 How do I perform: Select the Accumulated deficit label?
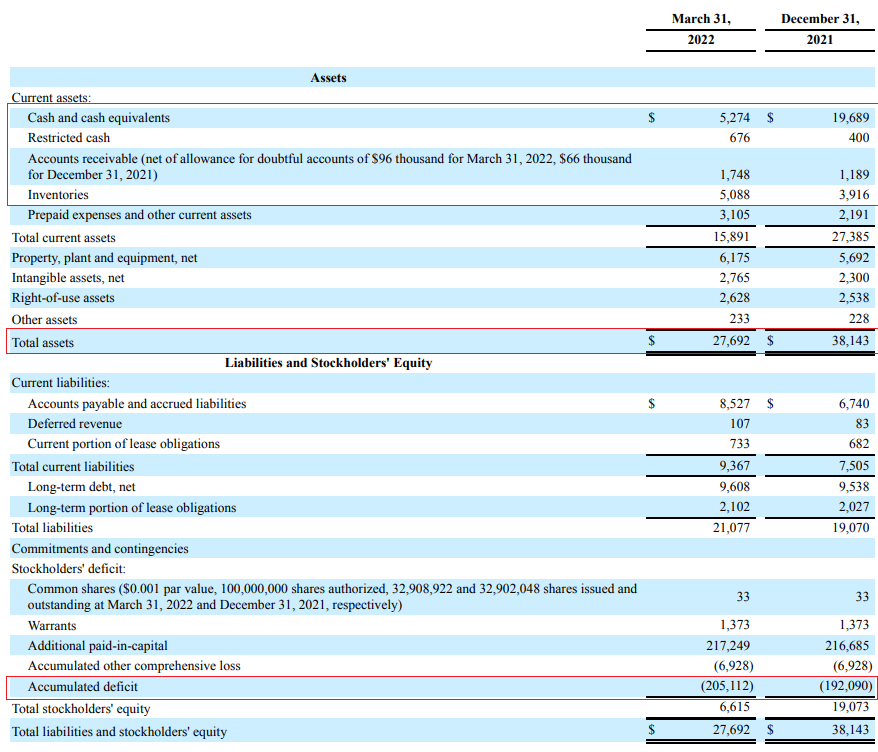[x=83, y=686]
